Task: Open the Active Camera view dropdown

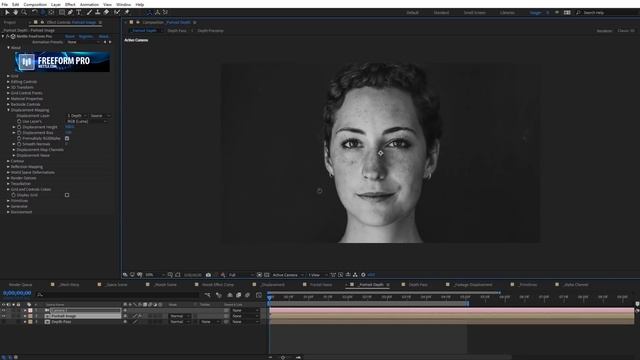Action: (x=288, y=275)
